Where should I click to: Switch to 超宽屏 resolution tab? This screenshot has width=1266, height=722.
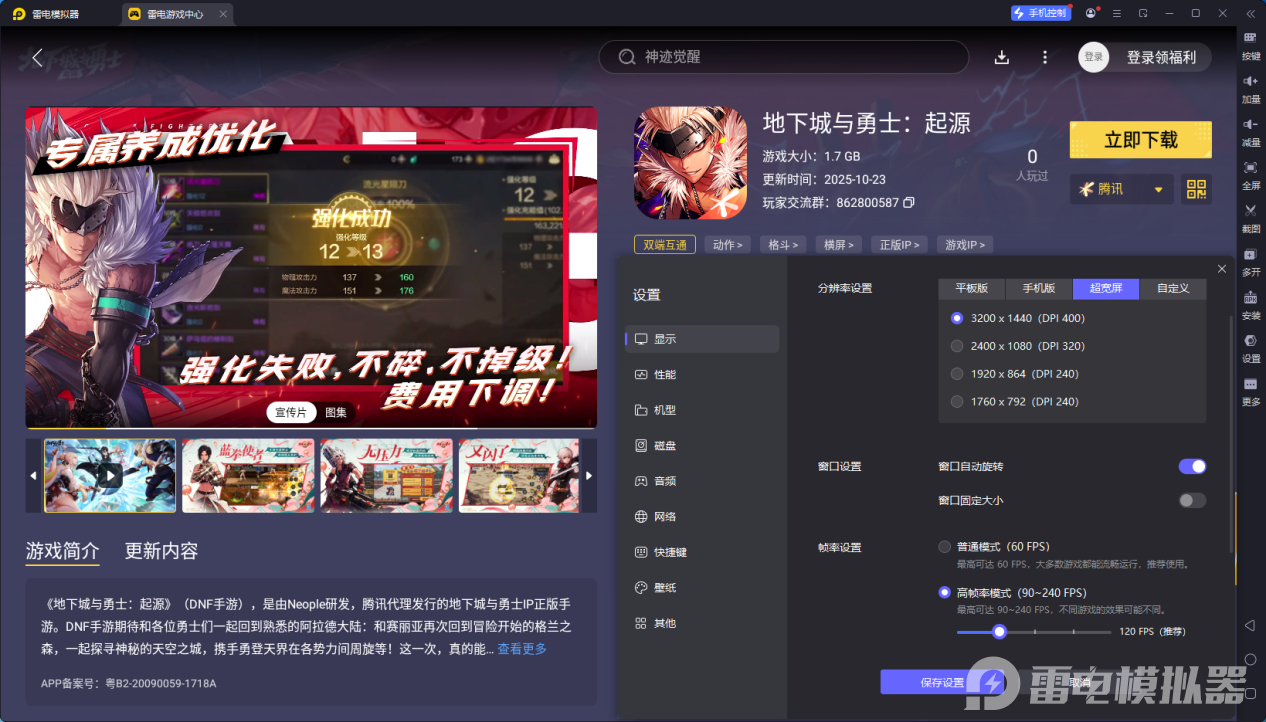(x=1106, y=288)
